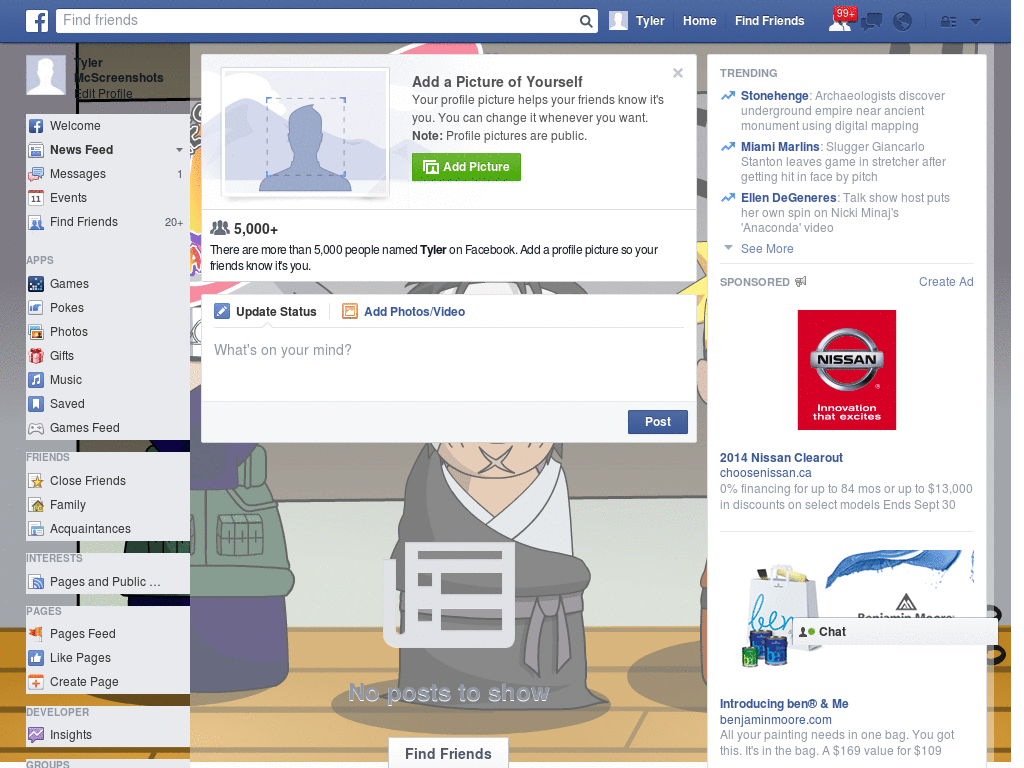Screen dimensions: 1024x768
Task: Open the account menu dropdown arrow
Action: [x=976, y=22]
